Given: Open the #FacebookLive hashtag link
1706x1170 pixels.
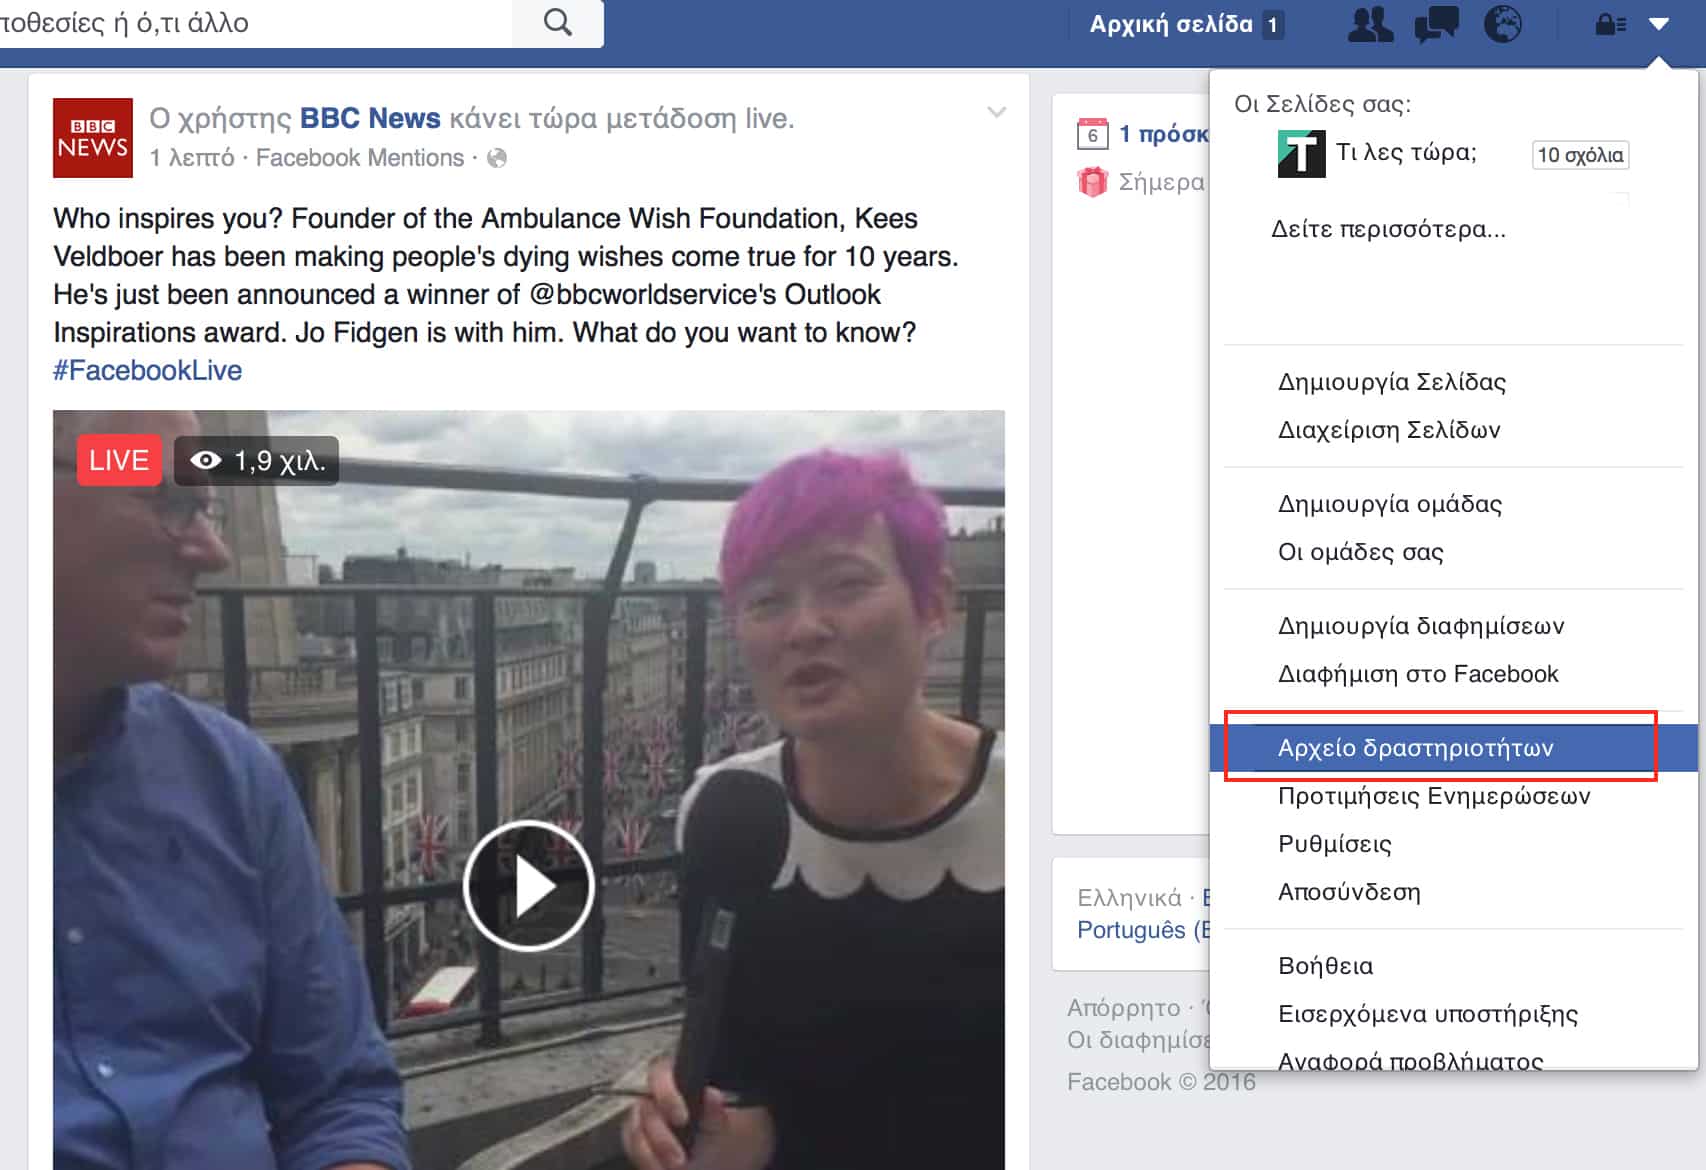Looking at the screenshot, I should (147, 370).
